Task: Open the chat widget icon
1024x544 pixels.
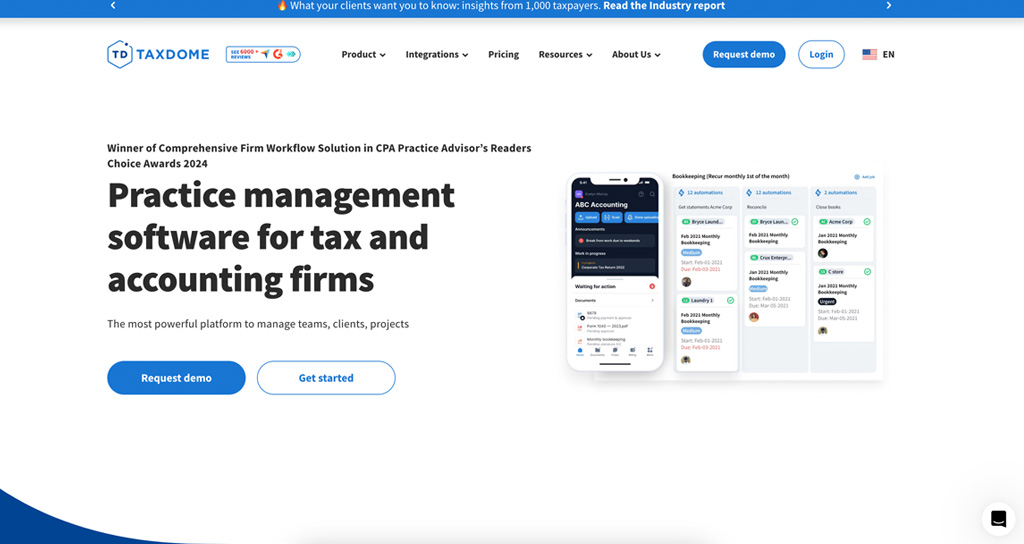Action: point(997,518)
